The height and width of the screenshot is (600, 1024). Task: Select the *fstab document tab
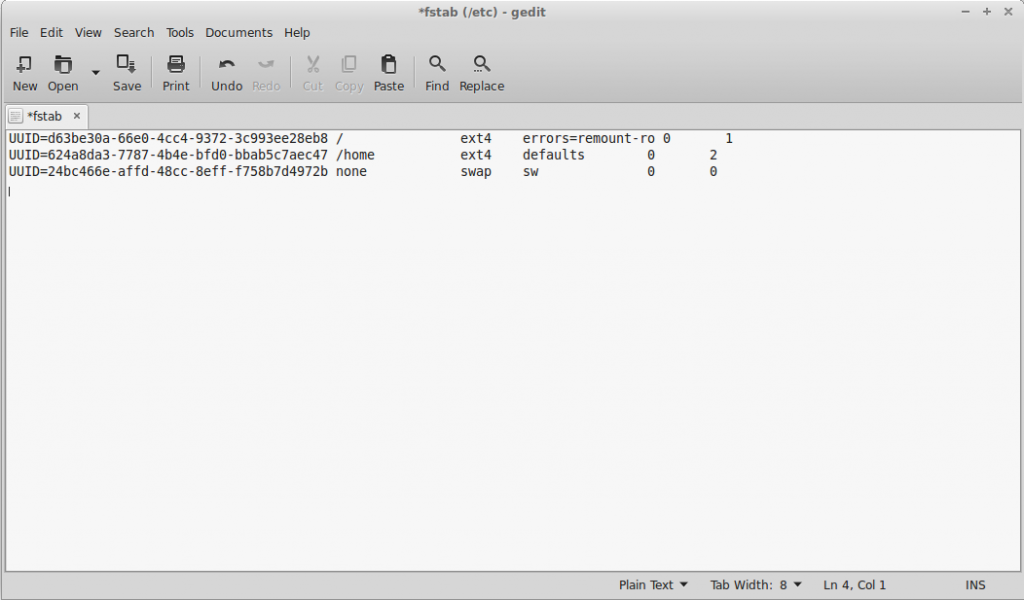point(44,116)
